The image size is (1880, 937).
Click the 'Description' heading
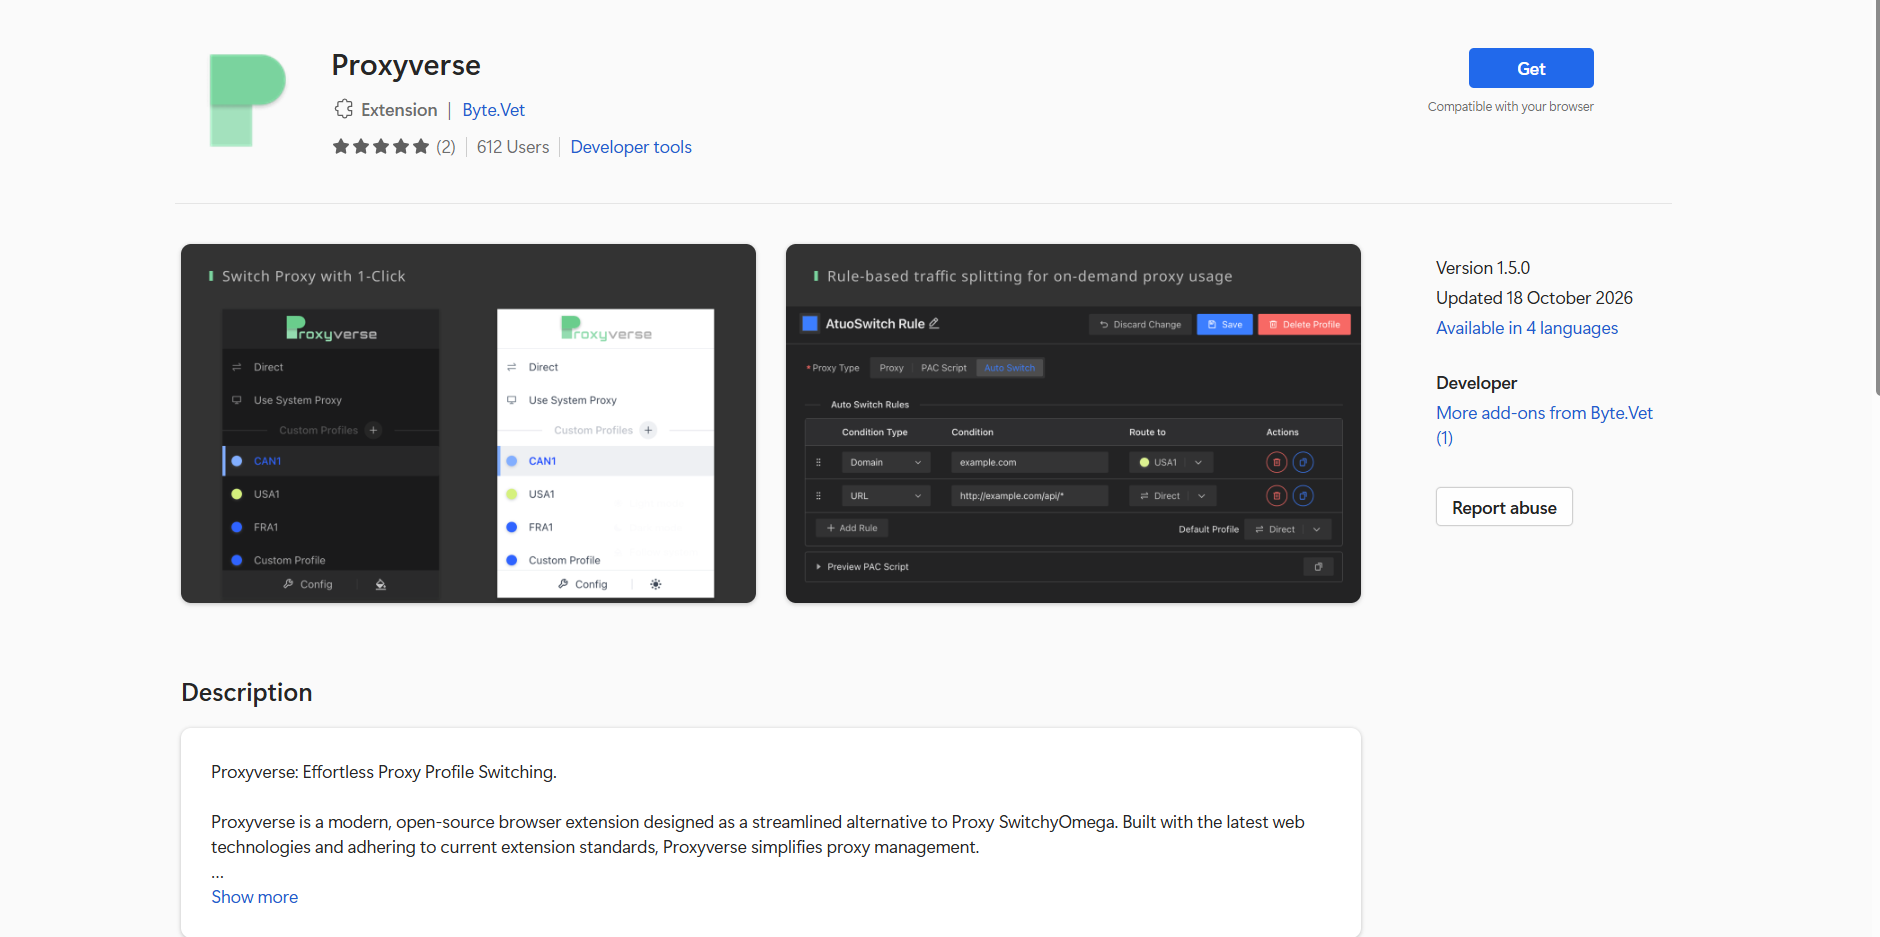pos(247,693)
